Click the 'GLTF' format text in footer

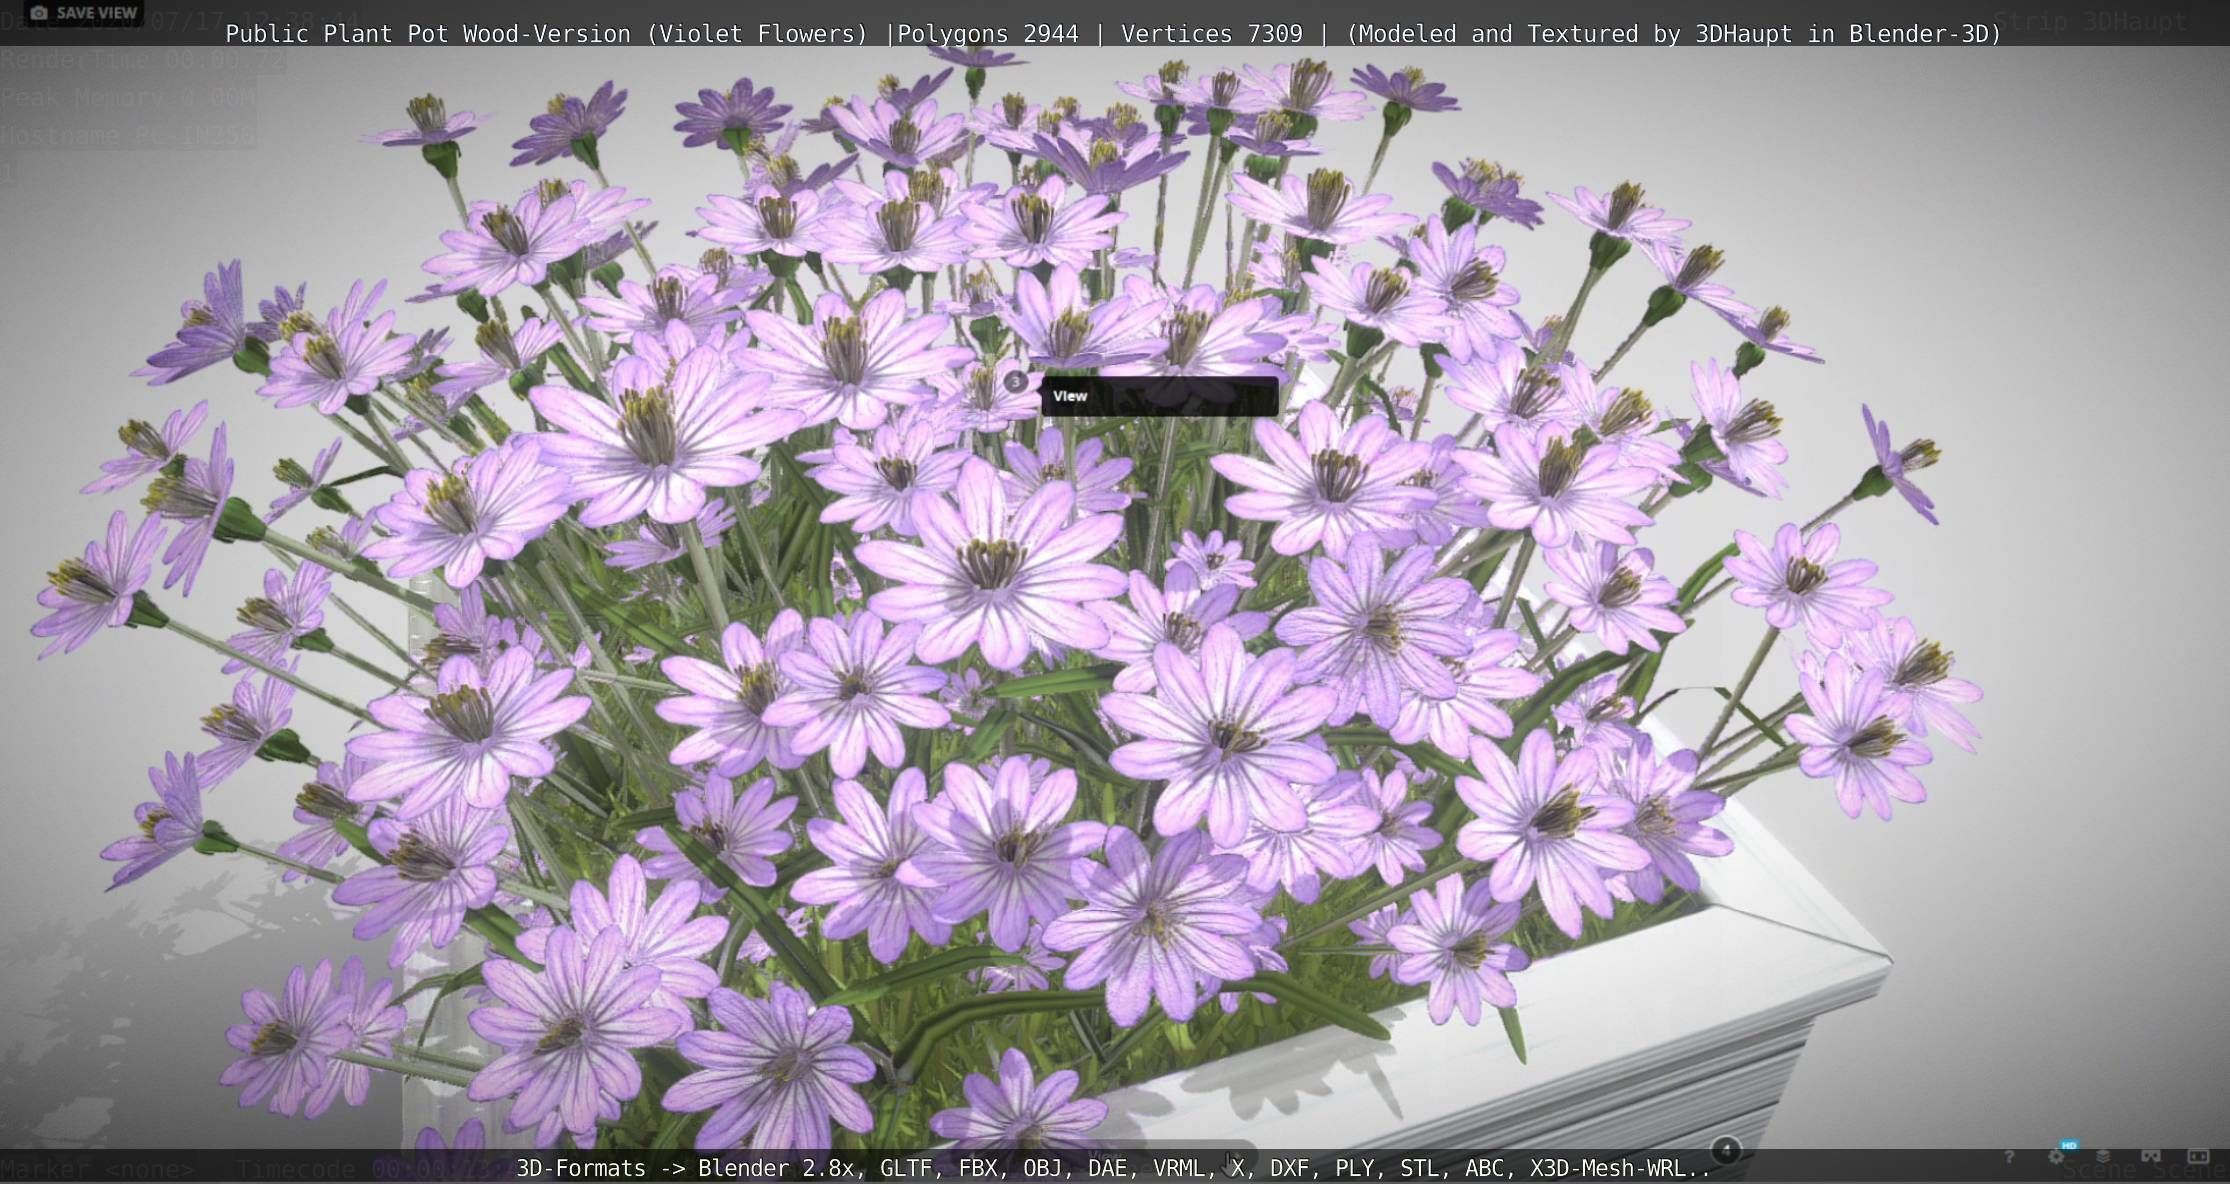(x=911, y=1168)
